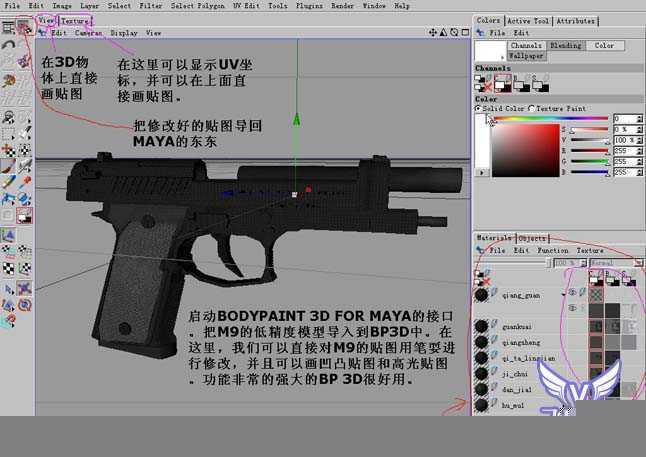This screenshot has width=646, height=457.
Task: Open the Cameras menu in viewport
Action: tap(88, 33)
